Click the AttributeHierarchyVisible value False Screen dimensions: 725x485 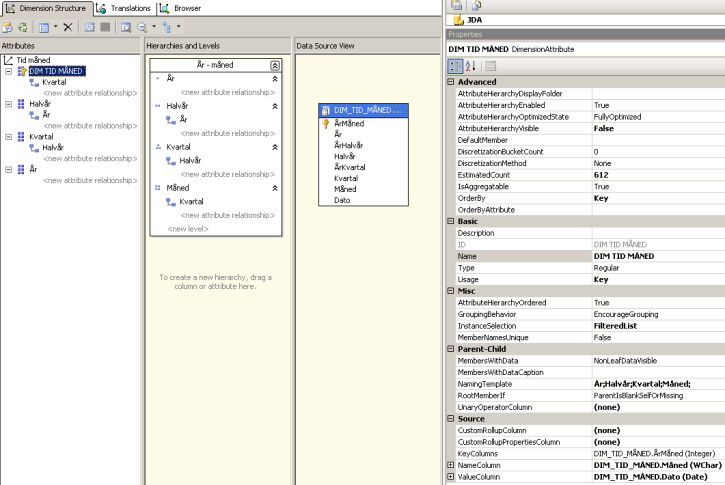658,129
